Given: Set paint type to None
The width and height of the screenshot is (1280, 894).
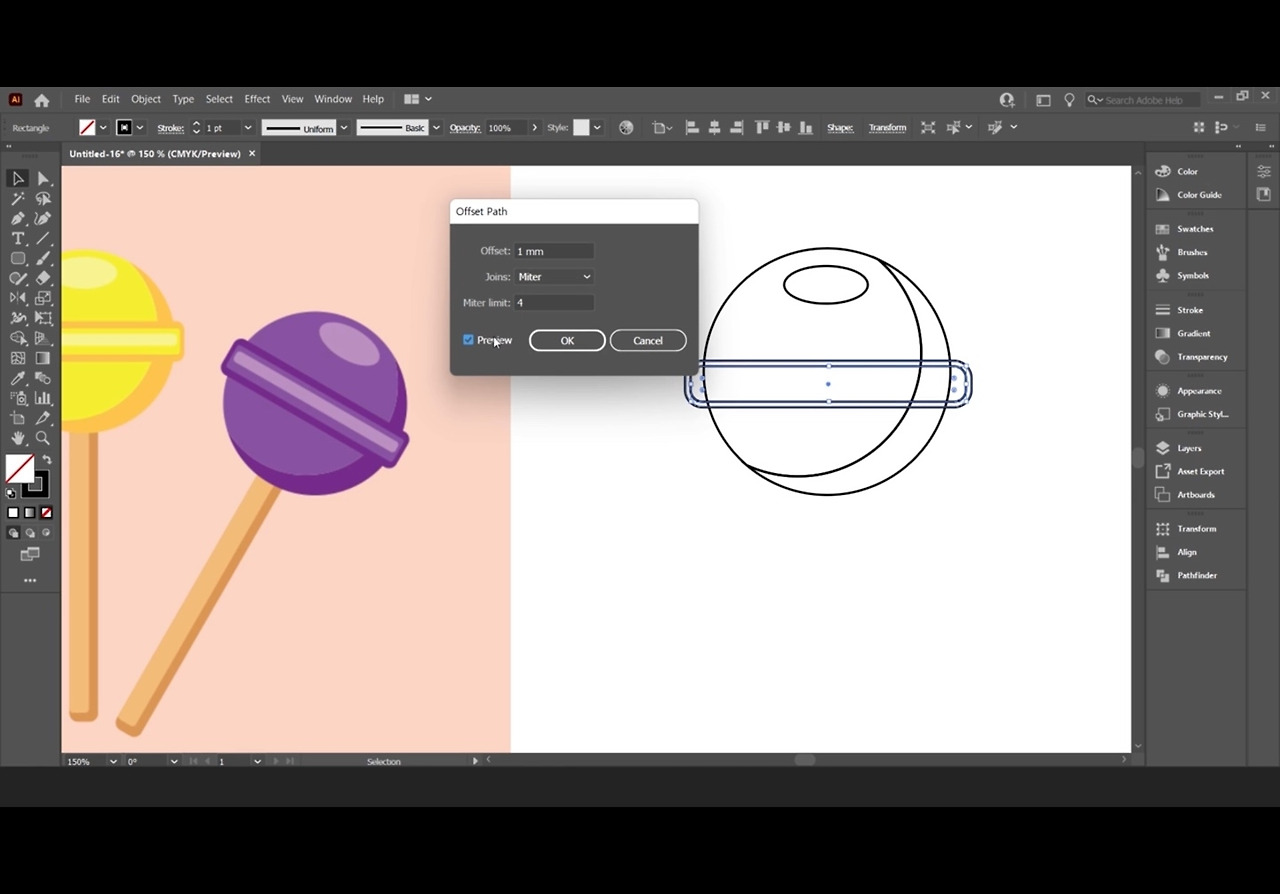Looking at the screenshot, I should [46, 513].
